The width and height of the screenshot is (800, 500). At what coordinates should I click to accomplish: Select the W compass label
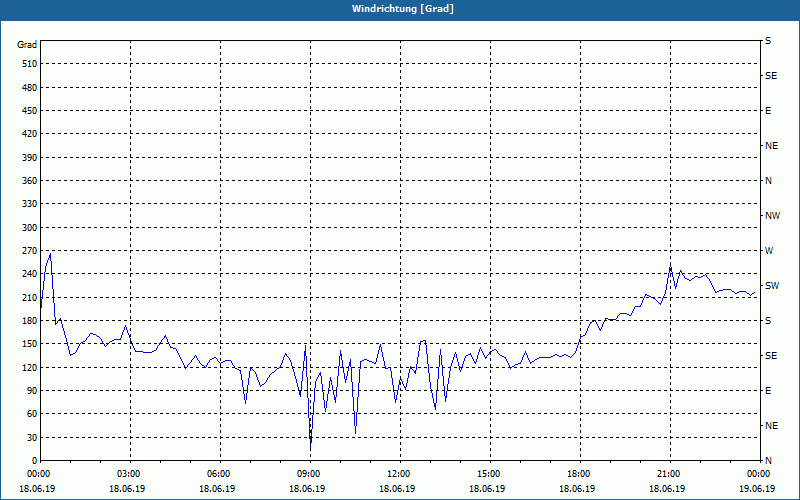pos(769,251)
